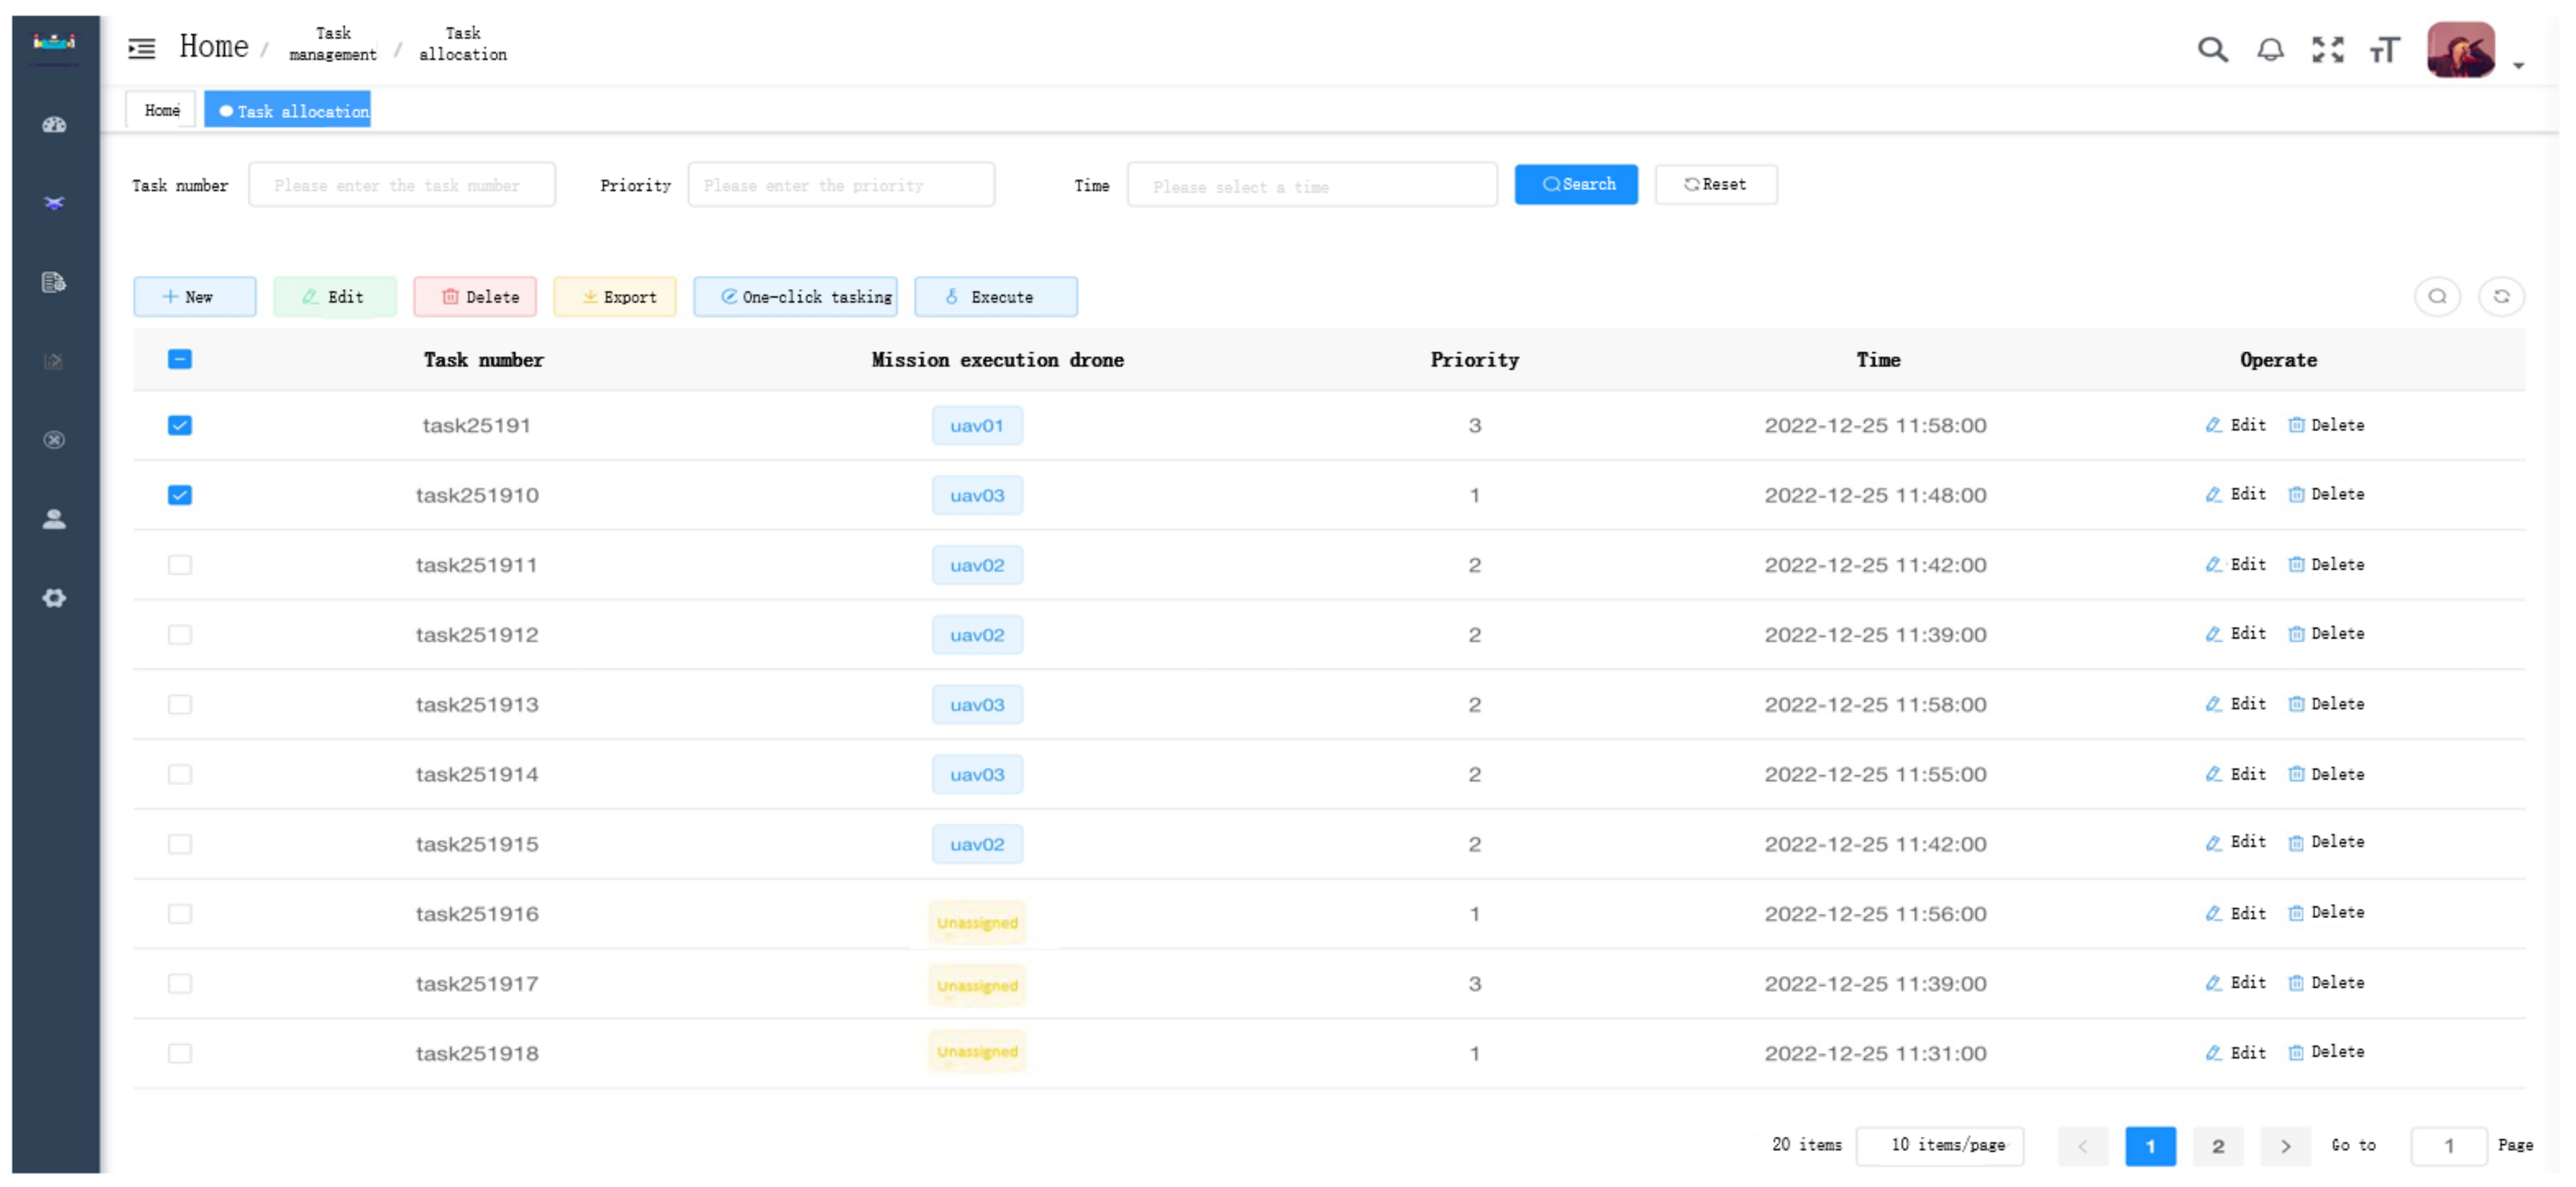Click the Task number input field
The height and width of the screenshot is (1187, 2576).
pos(402,186)
